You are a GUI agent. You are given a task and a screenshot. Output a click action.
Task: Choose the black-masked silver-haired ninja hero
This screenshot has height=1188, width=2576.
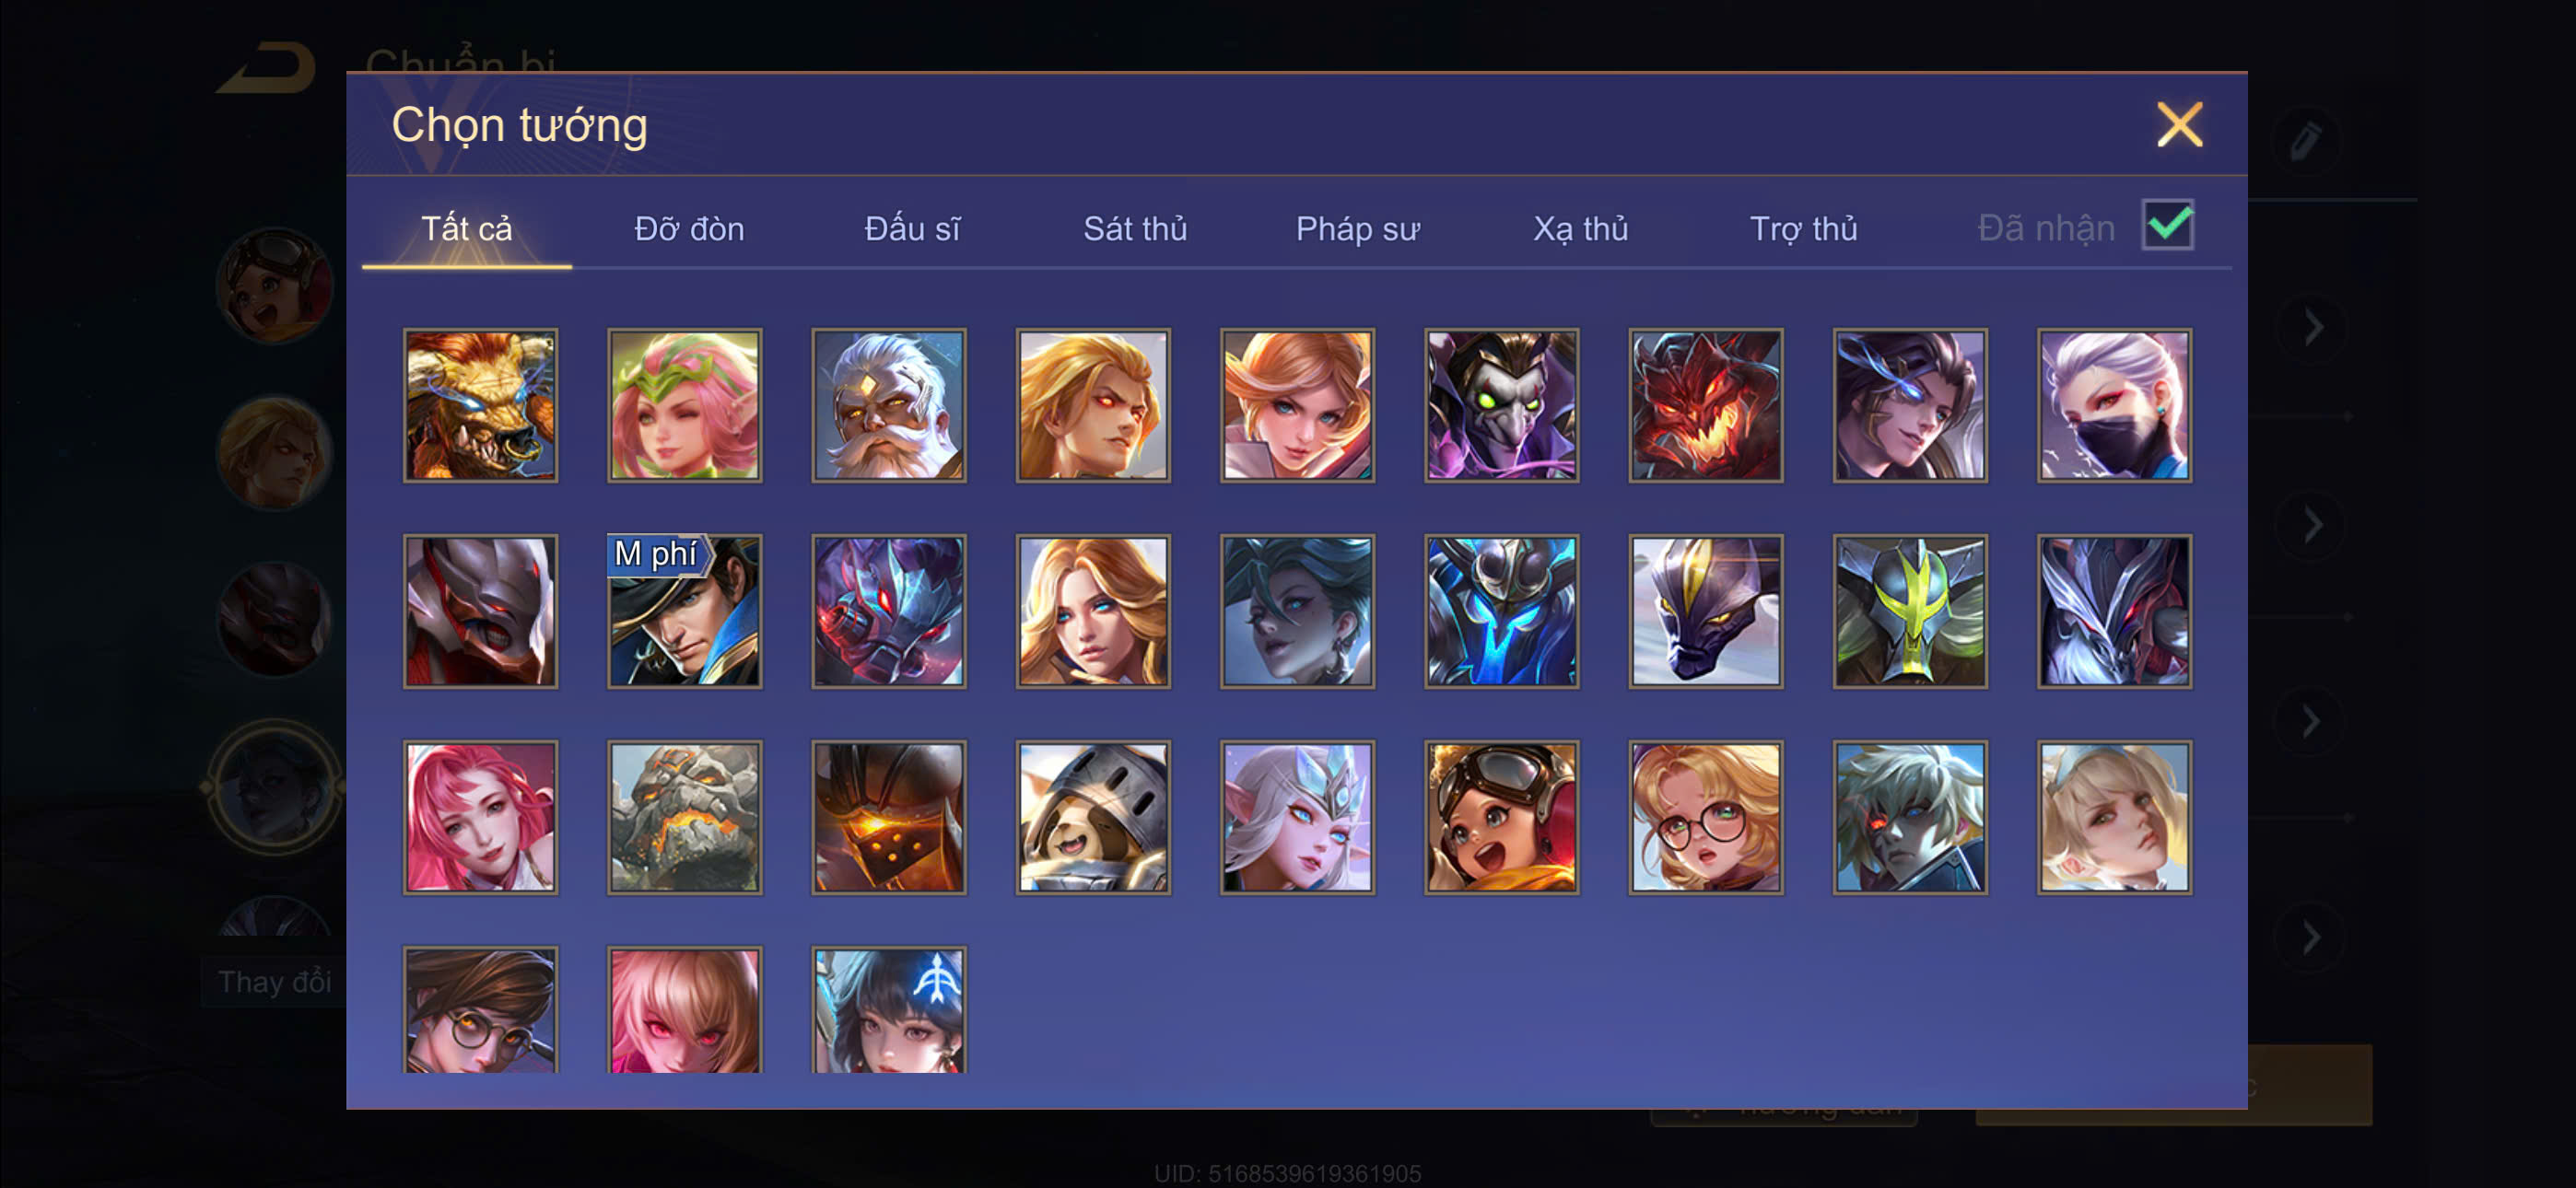[2114, 405]
